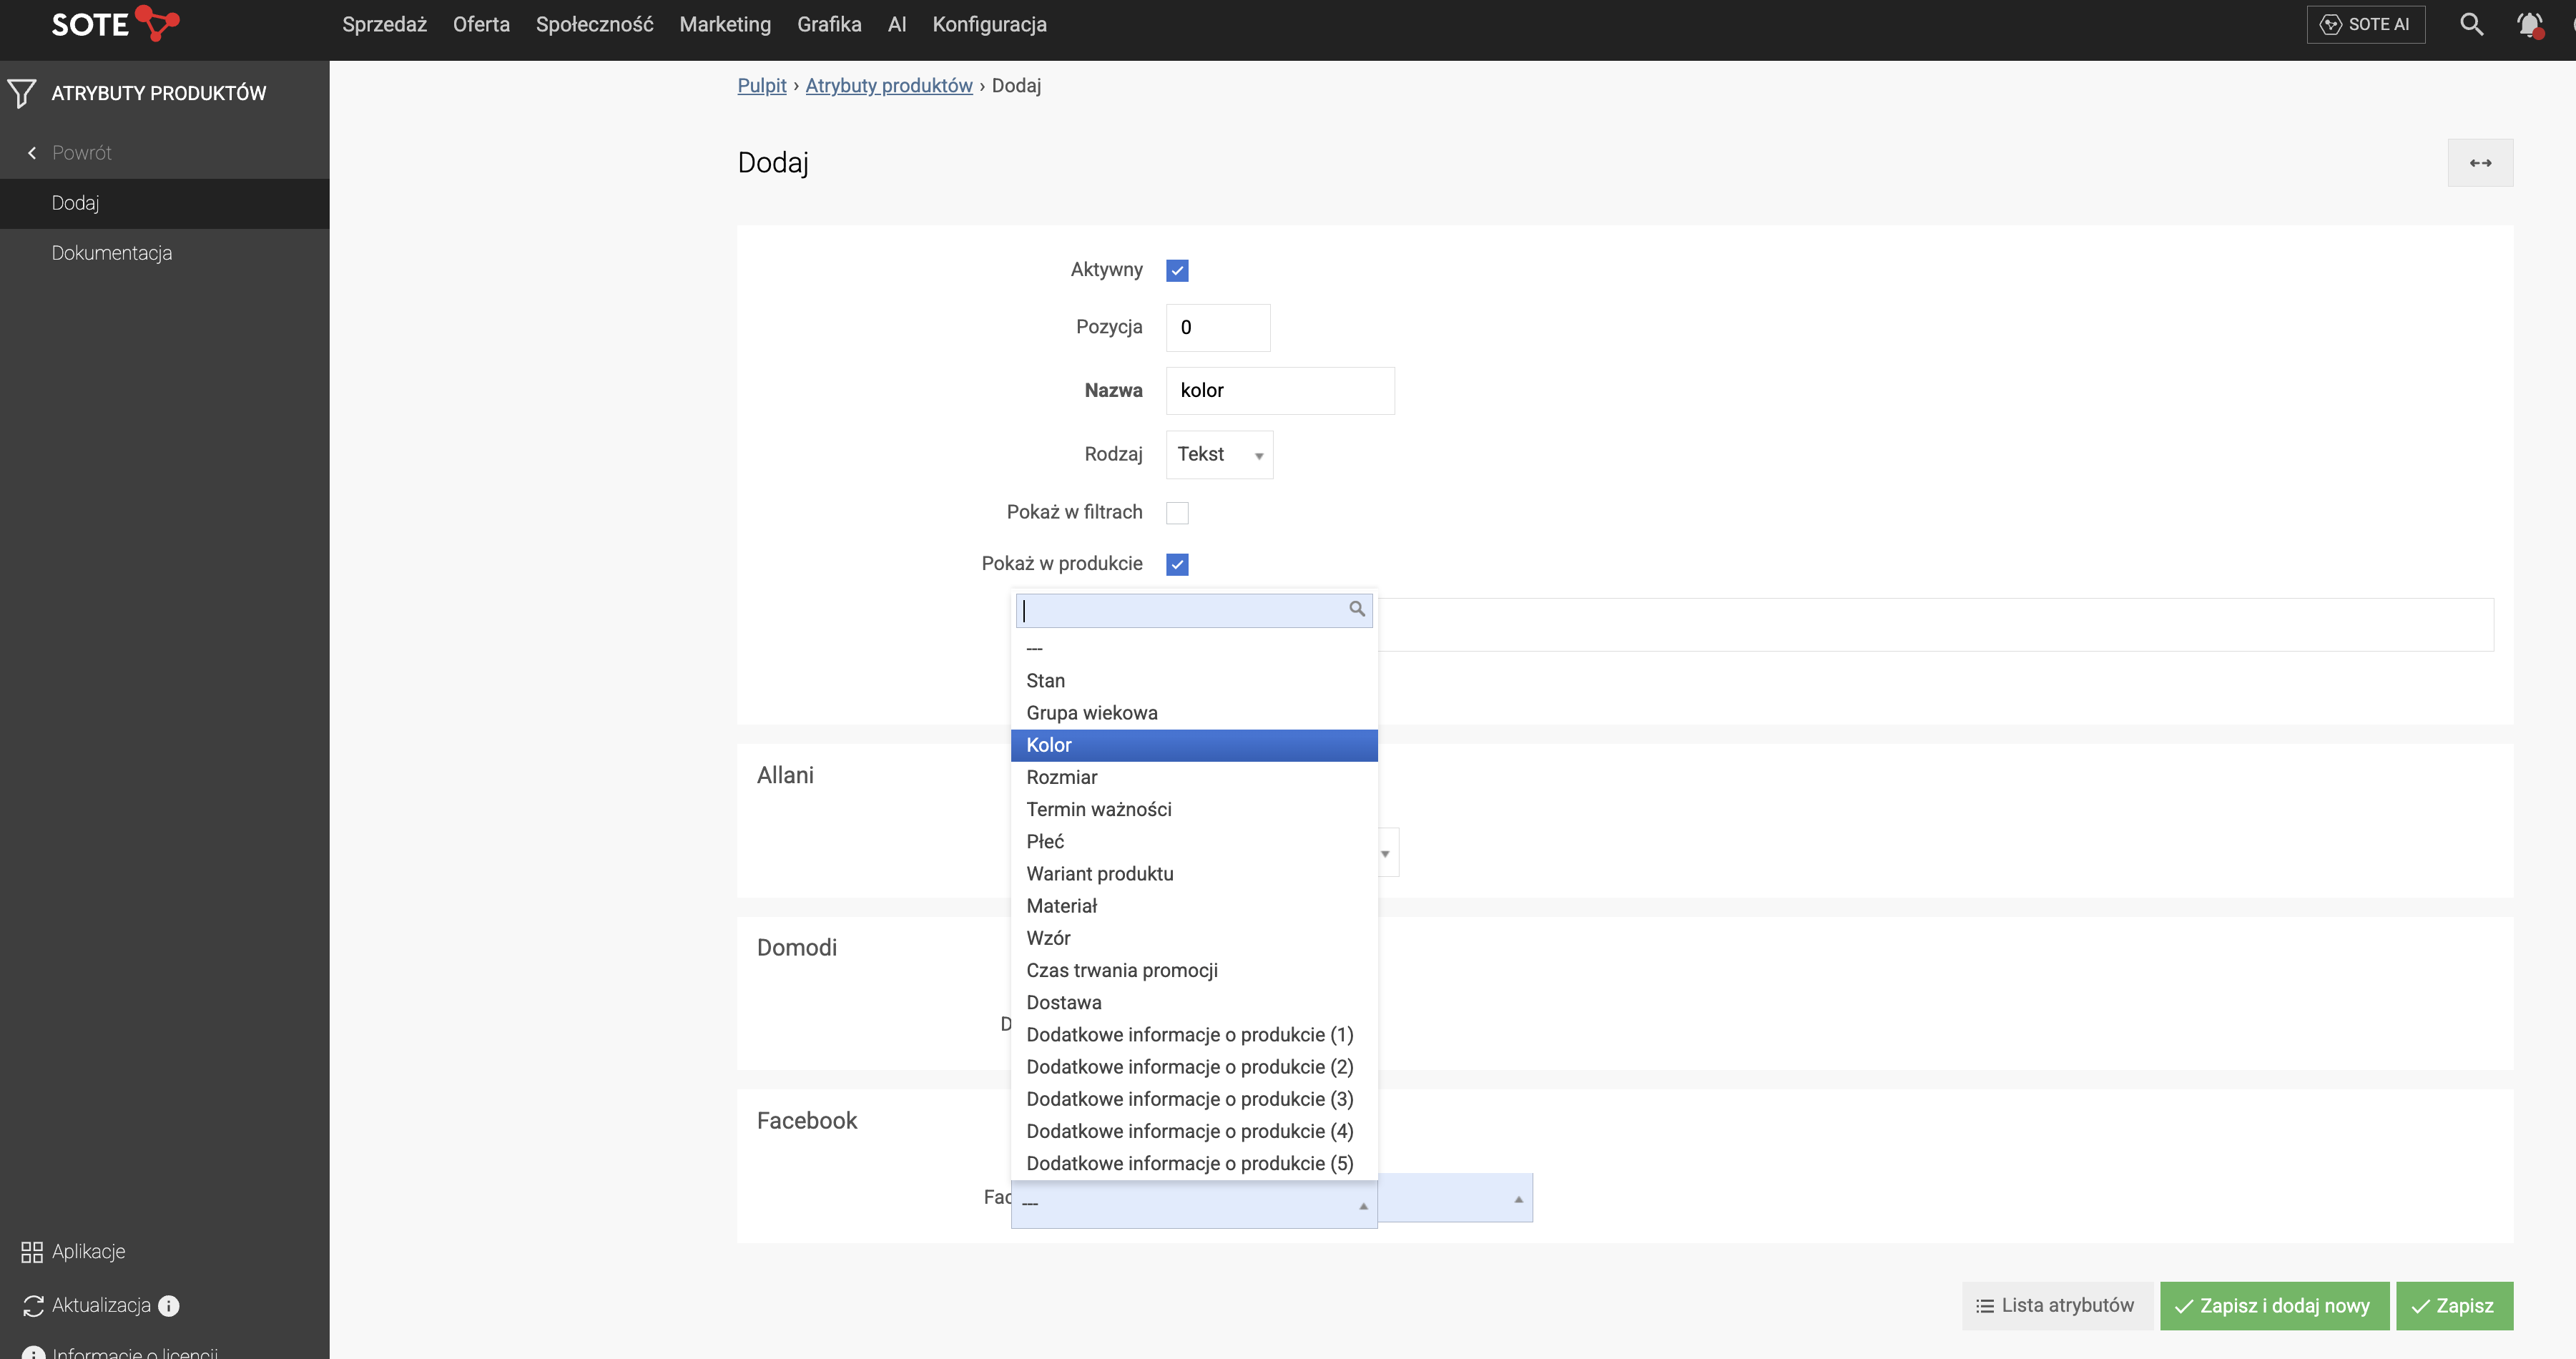Screen dimensions: 2576x1359
Task: Open notifications bell icon
Action: [x=2529, y=24]
